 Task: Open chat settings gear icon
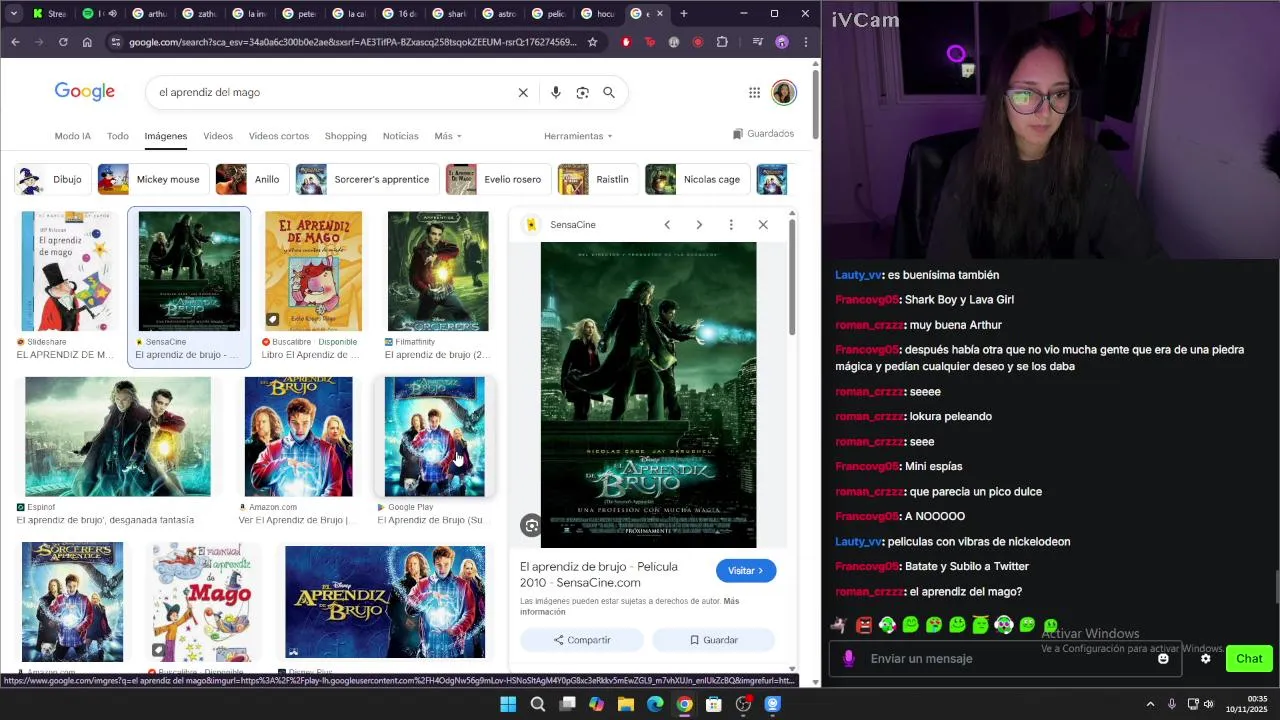tap(1205, 659)
